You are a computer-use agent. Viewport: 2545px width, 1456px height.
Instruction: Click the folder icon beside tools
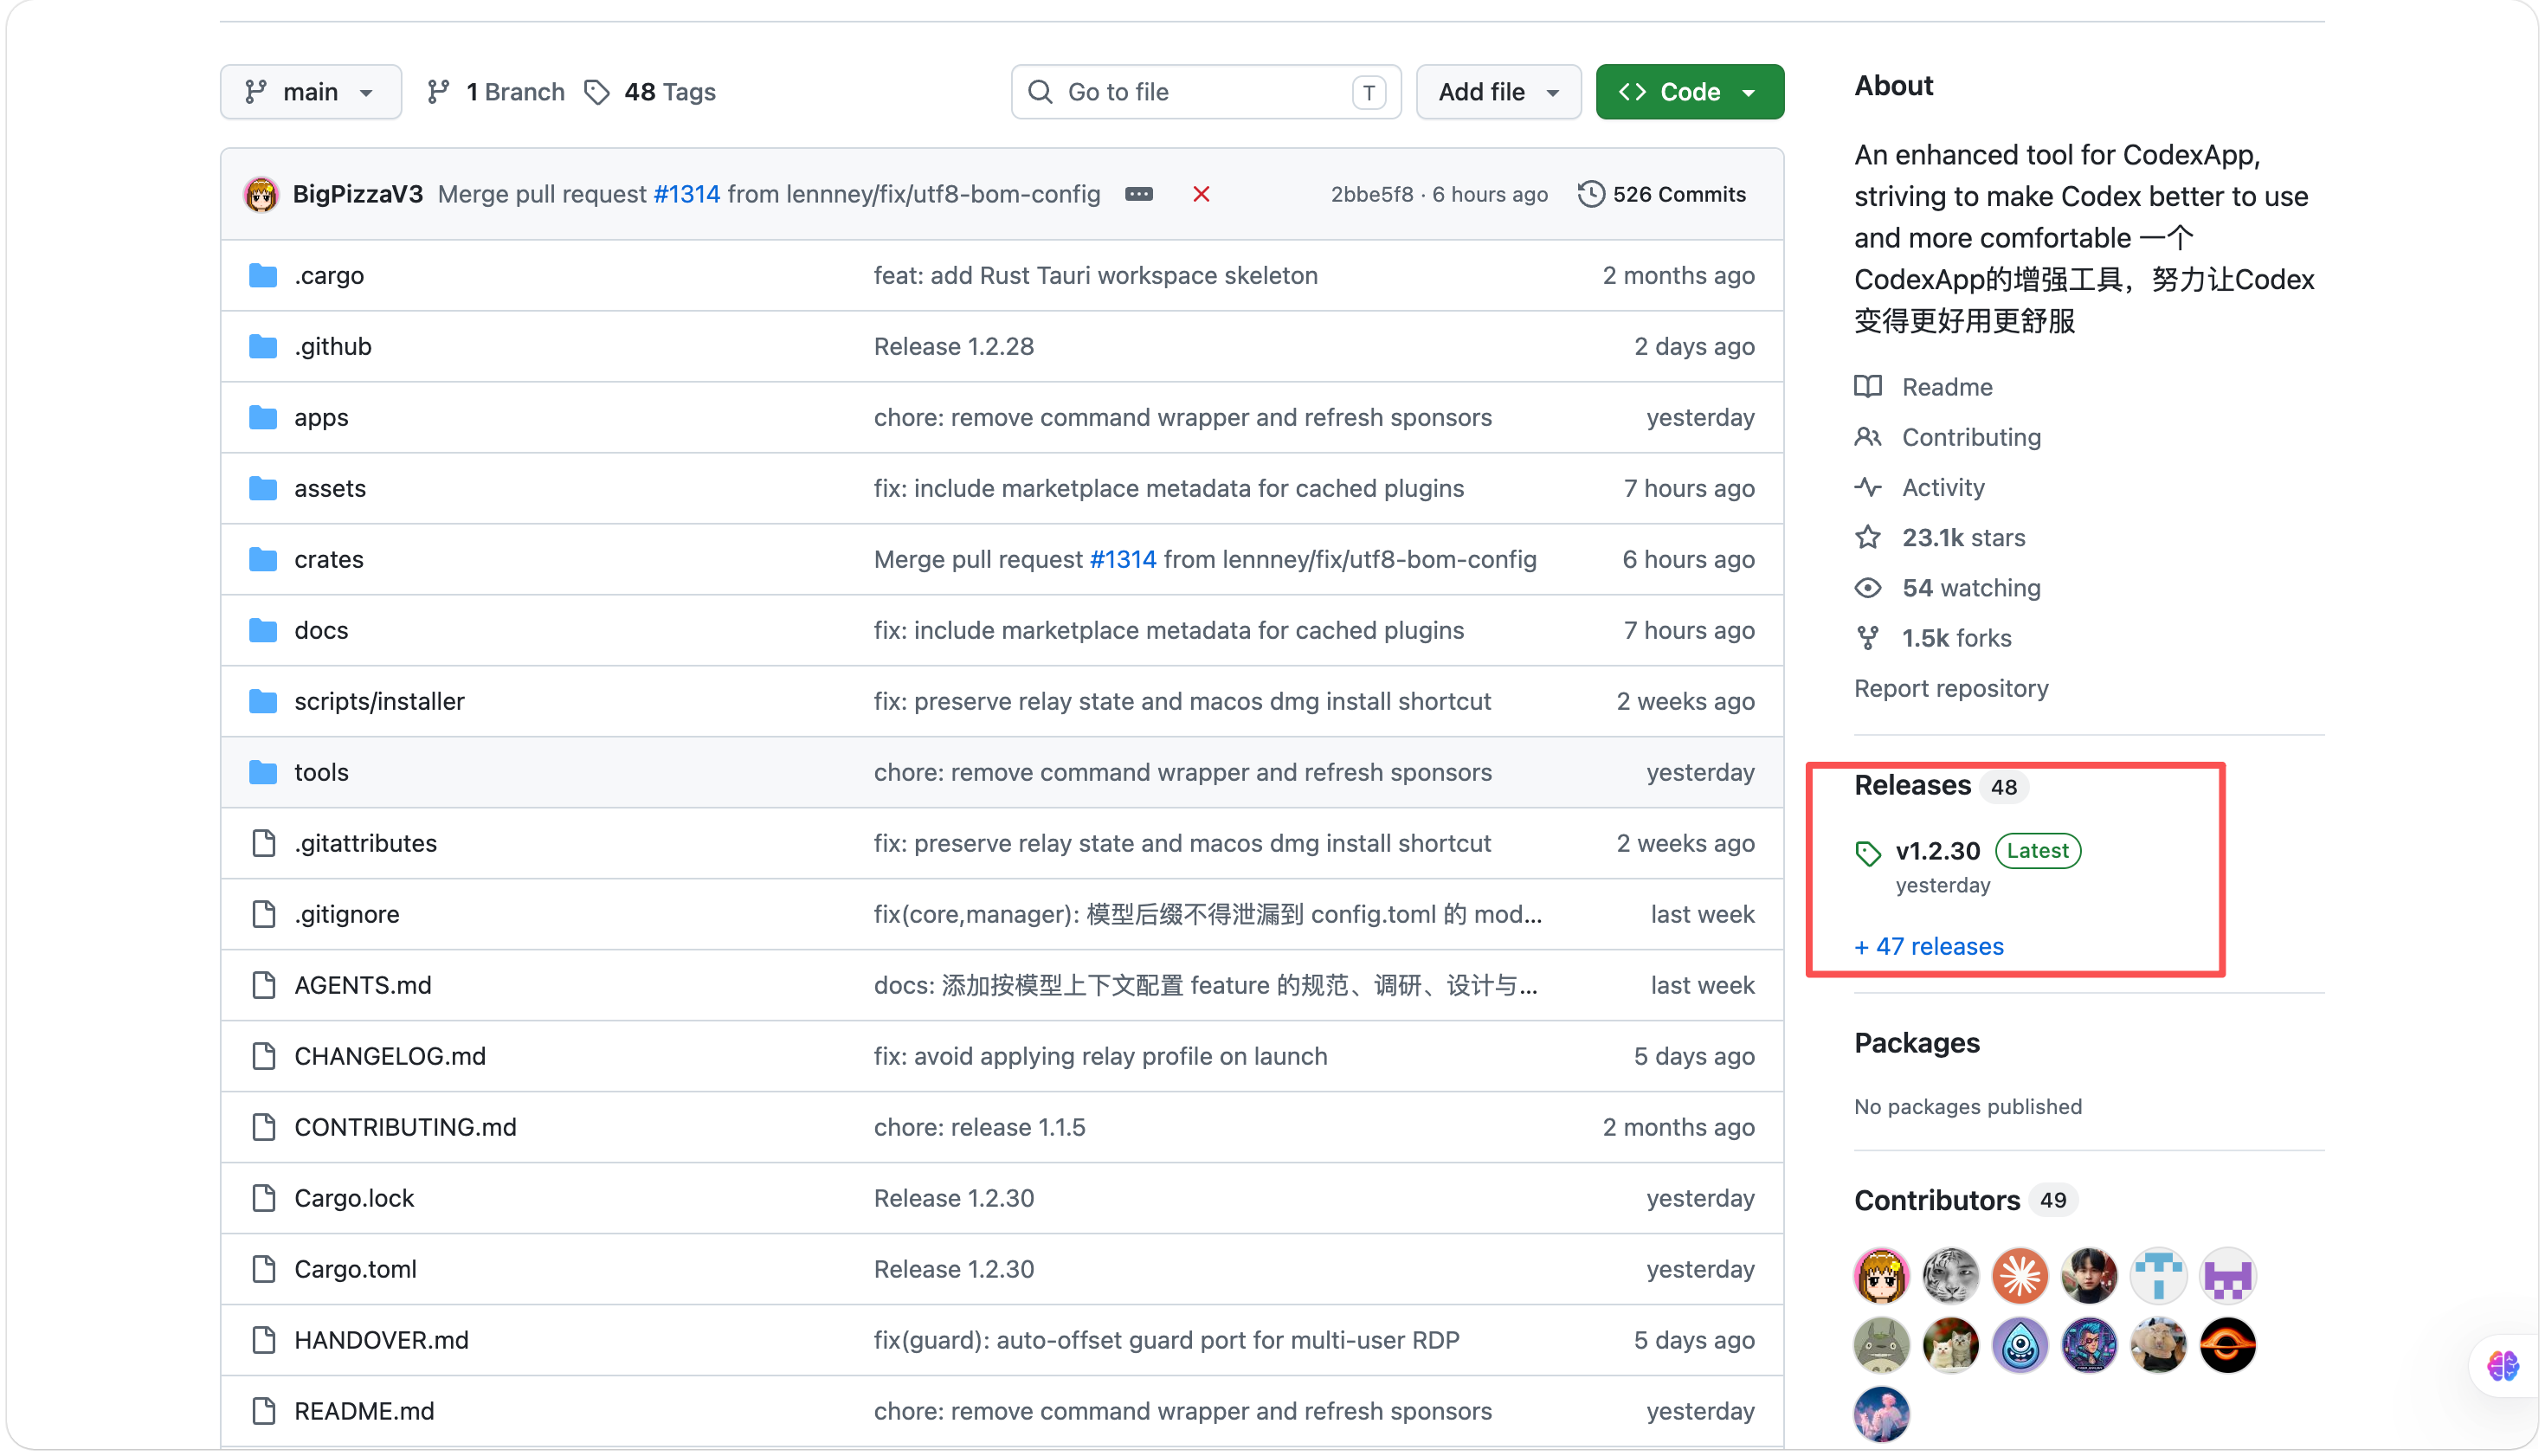[263, 772]
